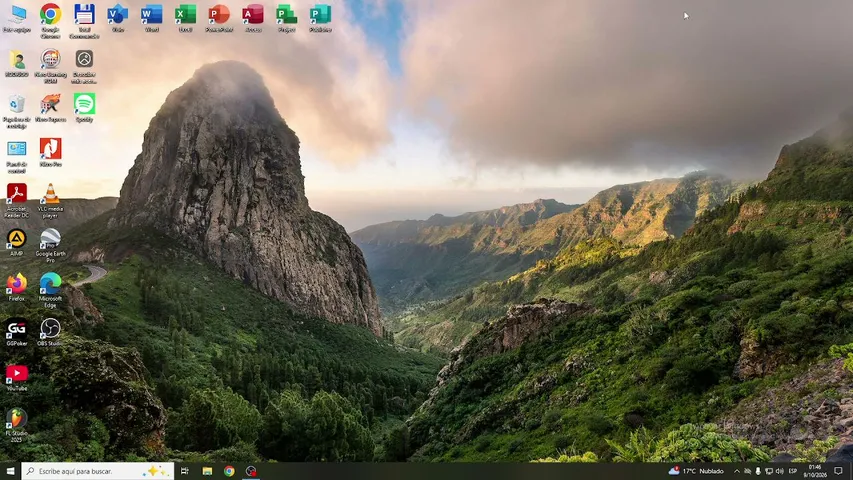This screenshot has width=853, height=480.
Task: Switch the ESP input language indicator
Action: point(793,471)
